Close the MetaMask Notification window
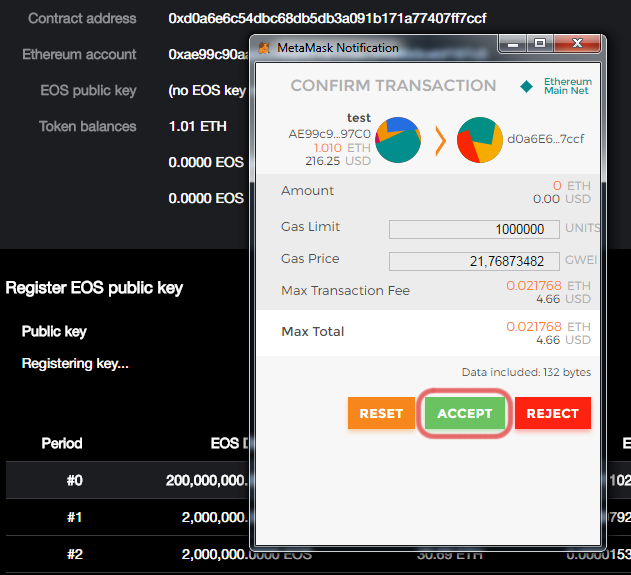 [x=577, y=43]
